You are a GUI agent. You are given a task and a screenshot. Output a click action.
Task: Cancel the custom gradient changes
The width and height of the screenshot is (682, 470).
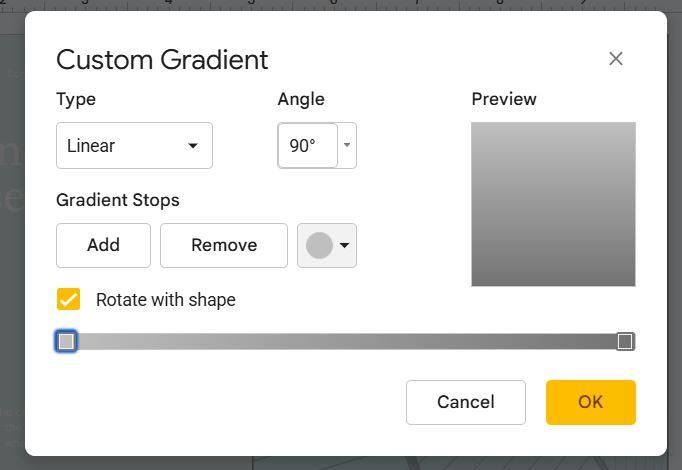click(466, 402)
